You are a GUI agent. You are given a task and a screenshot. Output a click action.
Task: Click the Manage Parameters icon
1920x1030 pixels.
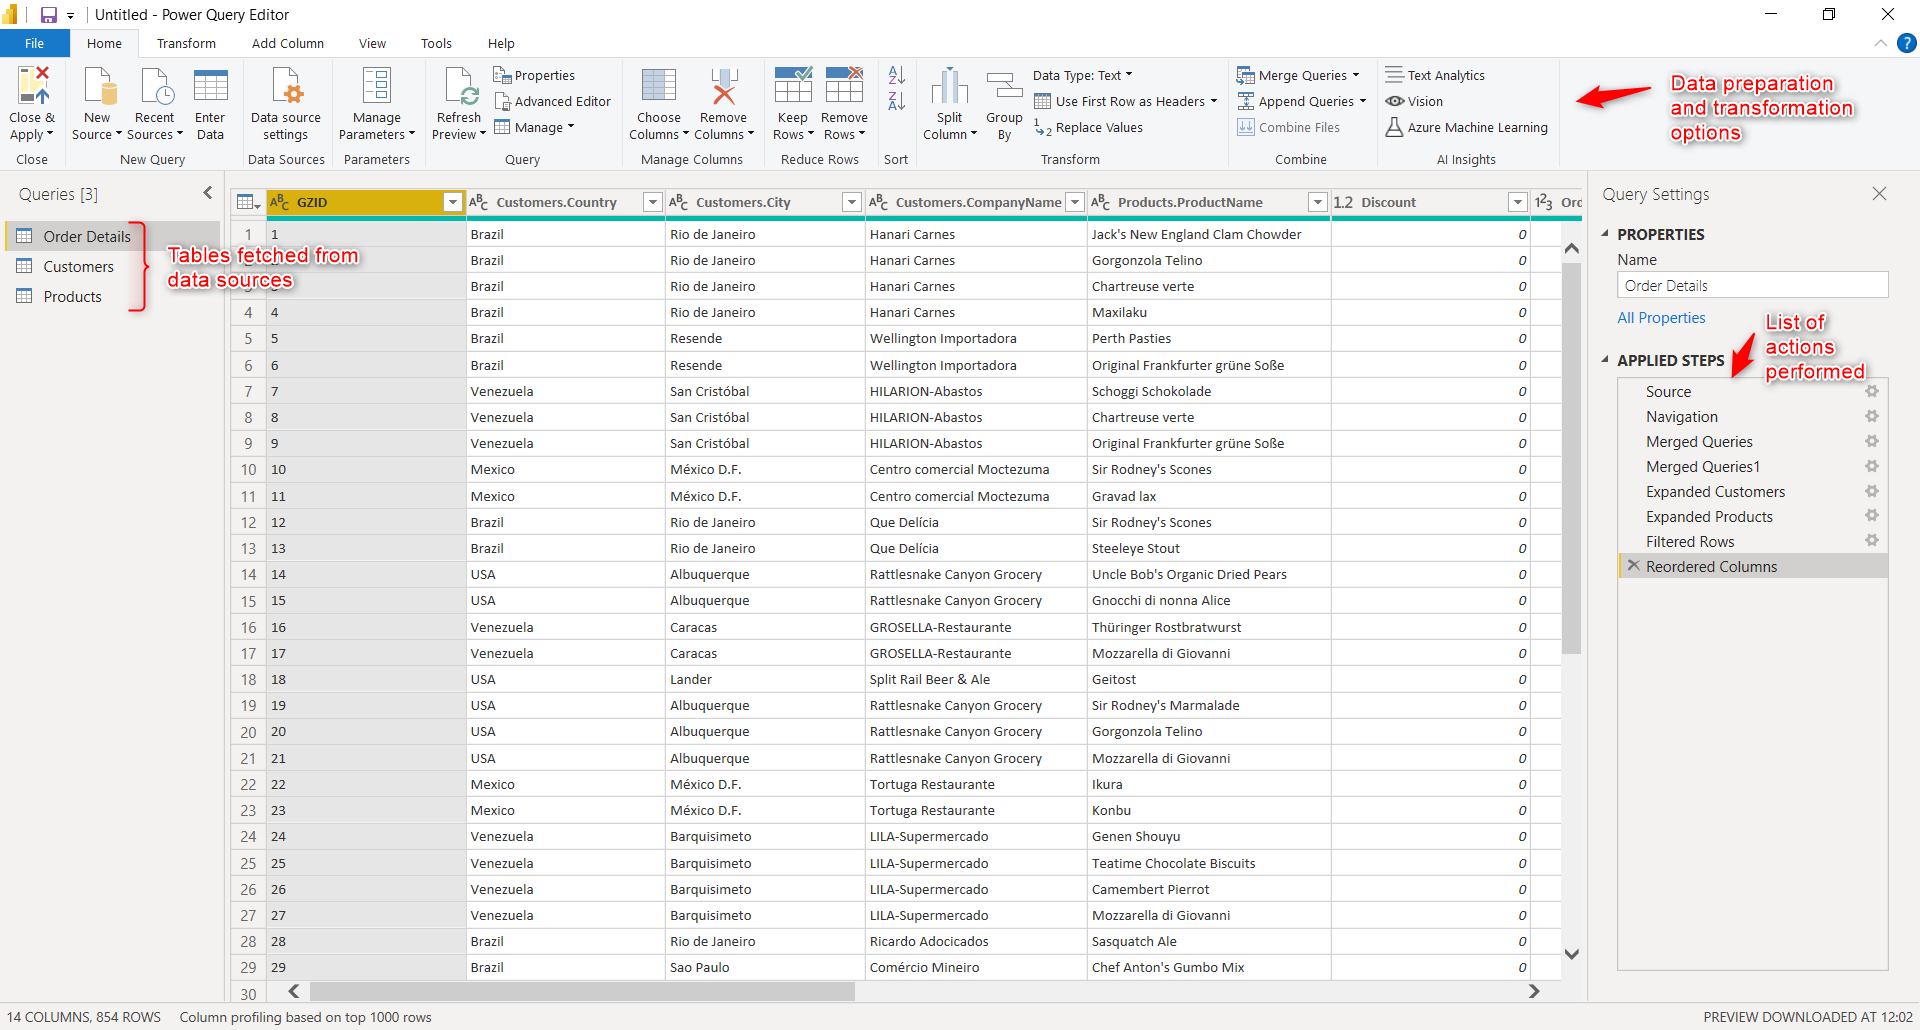pyautogui.click(x=377, y=86)
